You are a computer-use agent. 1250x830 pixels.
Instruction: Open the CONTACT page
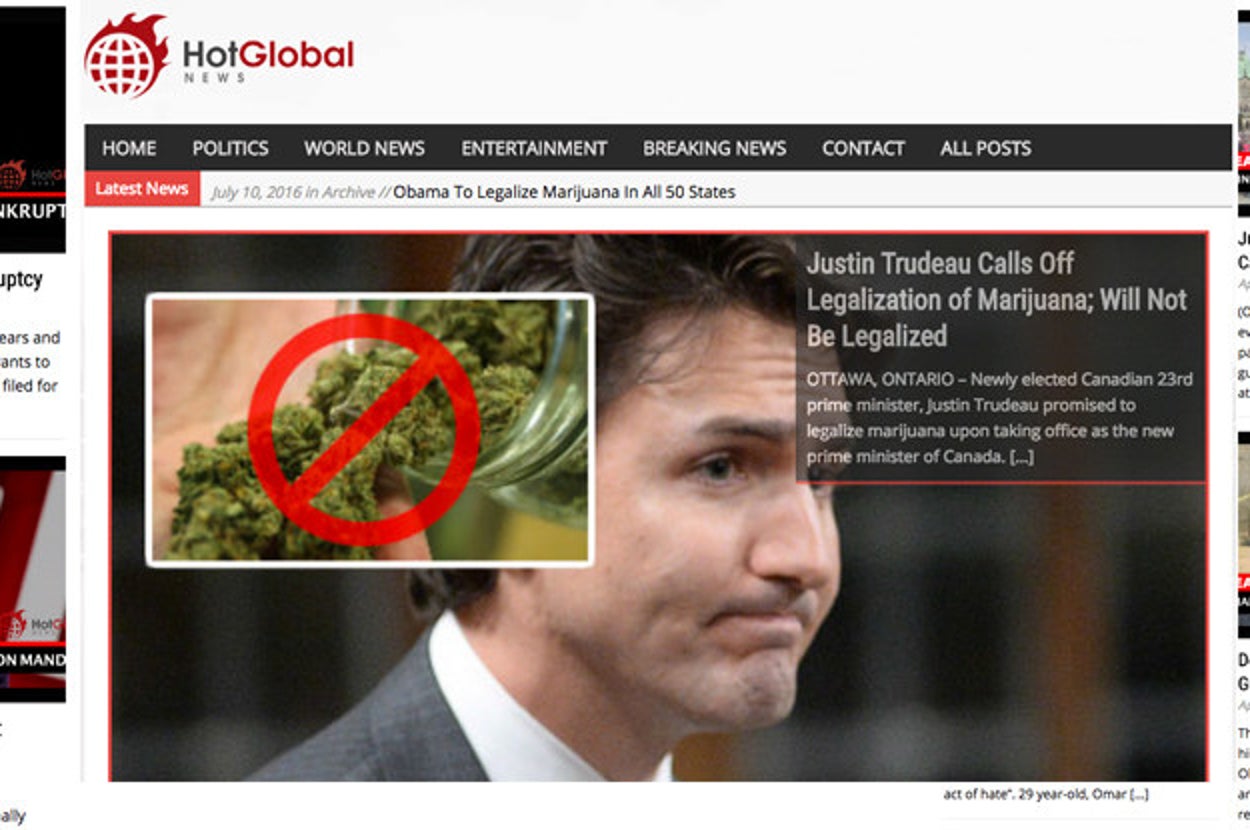[863, 148]
